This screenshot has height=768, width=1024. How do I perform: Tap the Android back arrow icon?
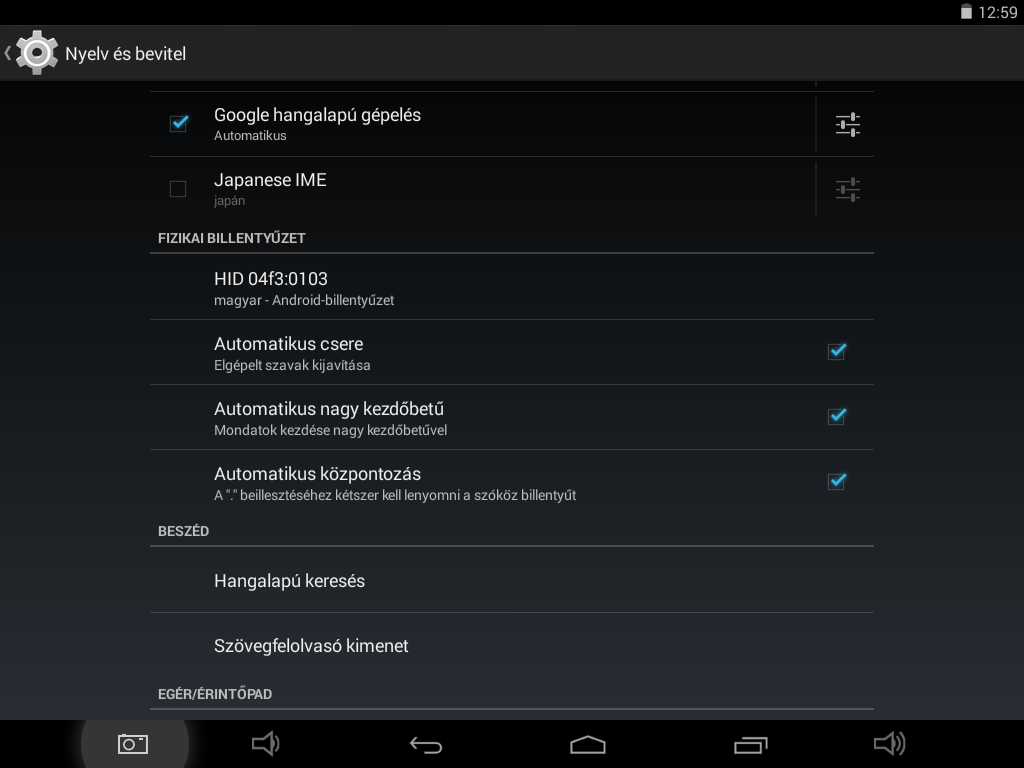[426, 744]
